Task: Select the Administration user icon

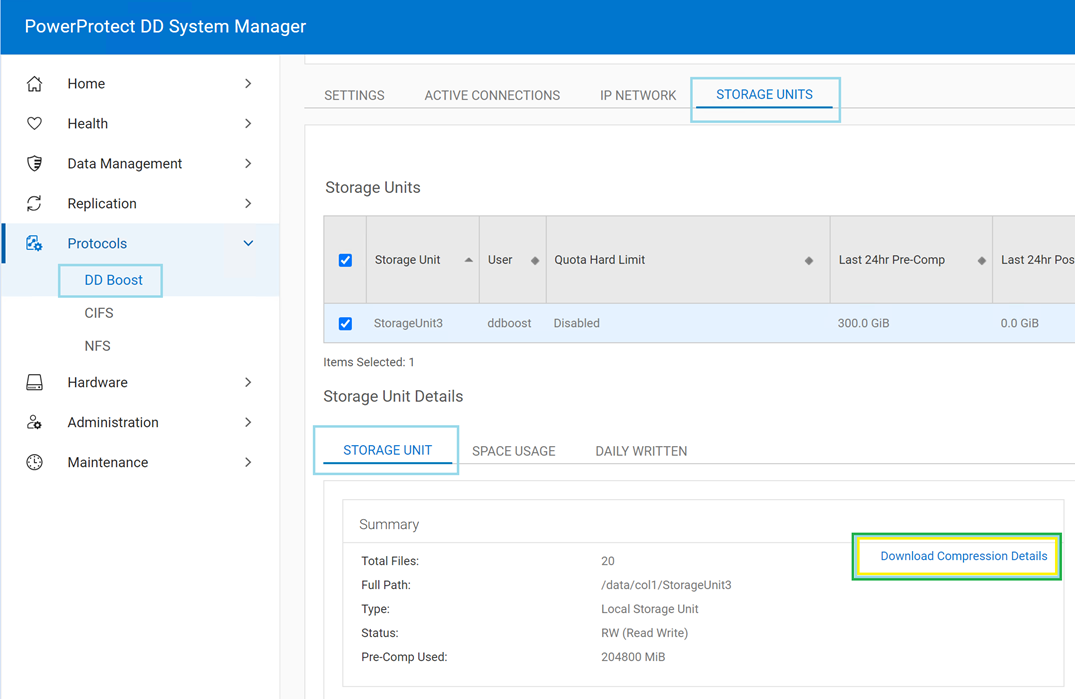Action: point(35,422)
